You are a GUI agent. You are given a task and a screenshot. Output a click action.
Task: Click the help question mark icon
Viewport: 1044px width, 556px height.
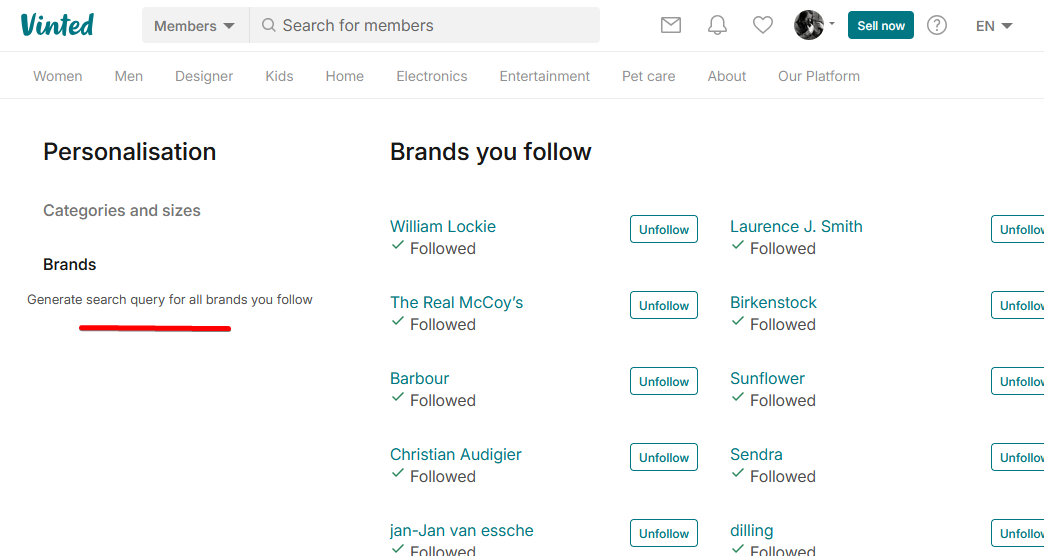point(937,26)
